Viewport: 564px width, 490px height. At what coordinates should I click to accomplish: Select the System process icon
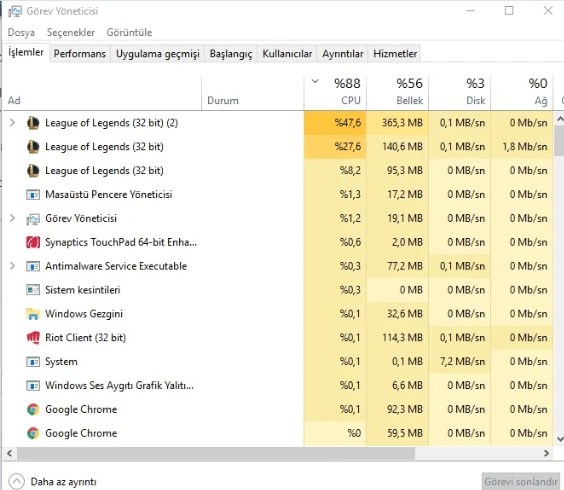33,362
